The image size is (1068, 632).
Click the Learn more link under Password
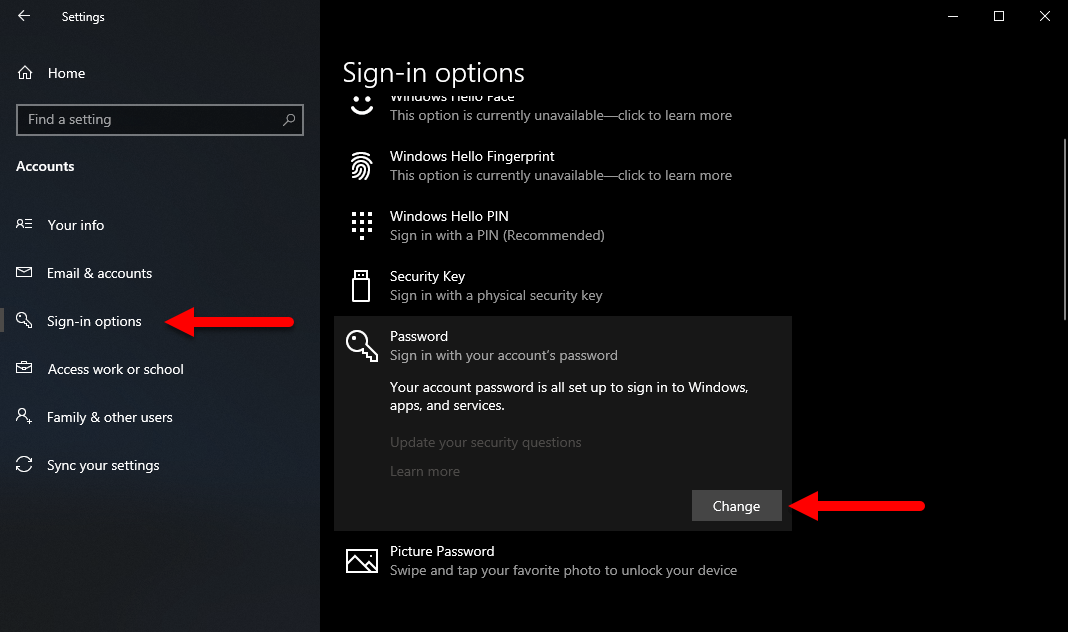click(x=425, y=471)
